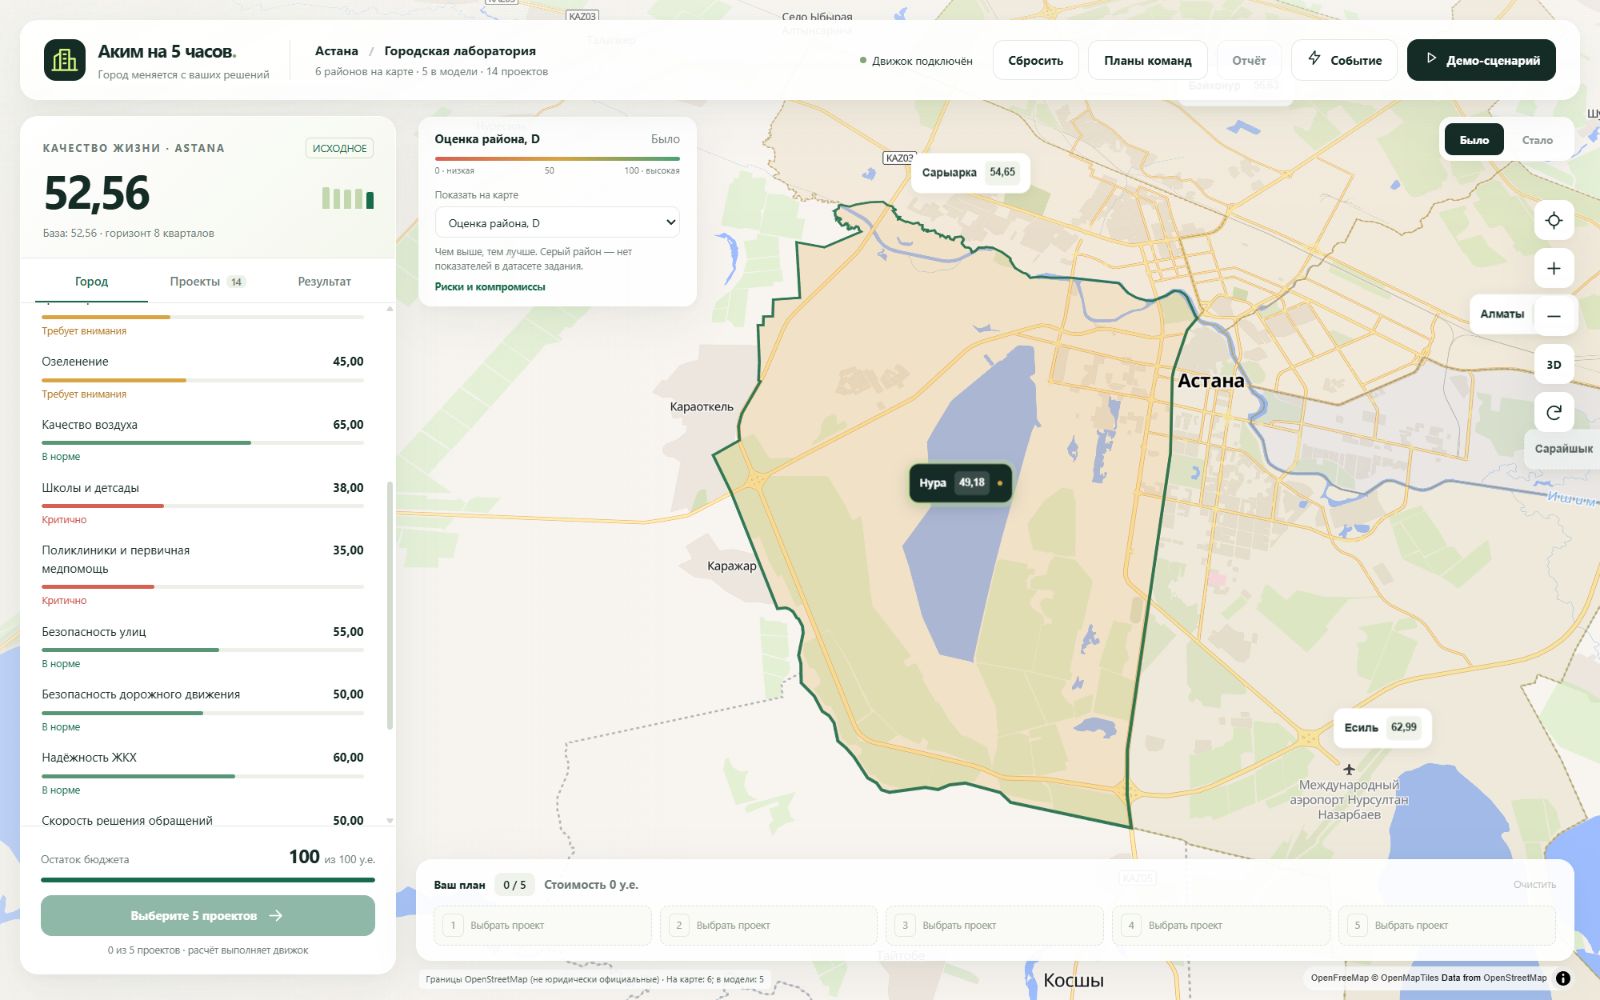
Task: Click the Сарыарка 54,65 district label
Action: tap(970, 172)
